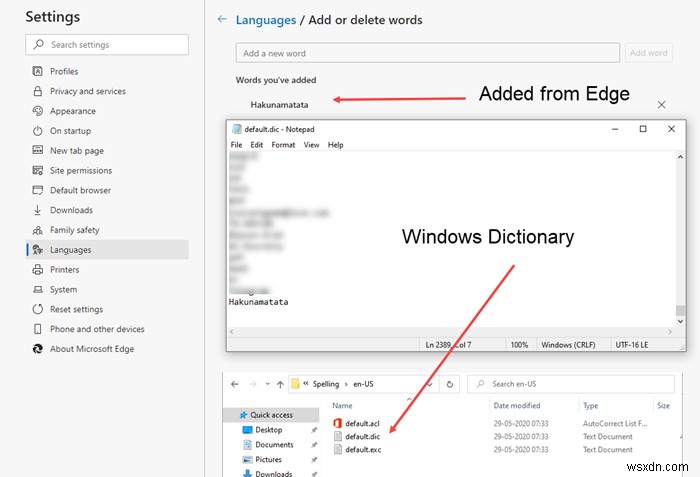Refresh the Explorer folder view
The height and width of the screenshot is (477, 700).
click(x=450, y=384)
